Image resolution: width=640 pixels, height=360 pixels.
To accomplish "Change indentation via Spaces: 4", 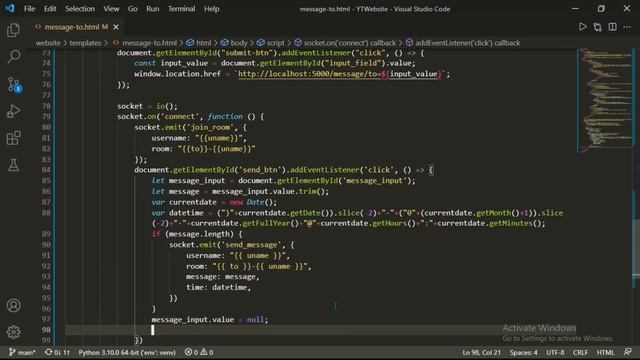I will click(x=523, y=352).
